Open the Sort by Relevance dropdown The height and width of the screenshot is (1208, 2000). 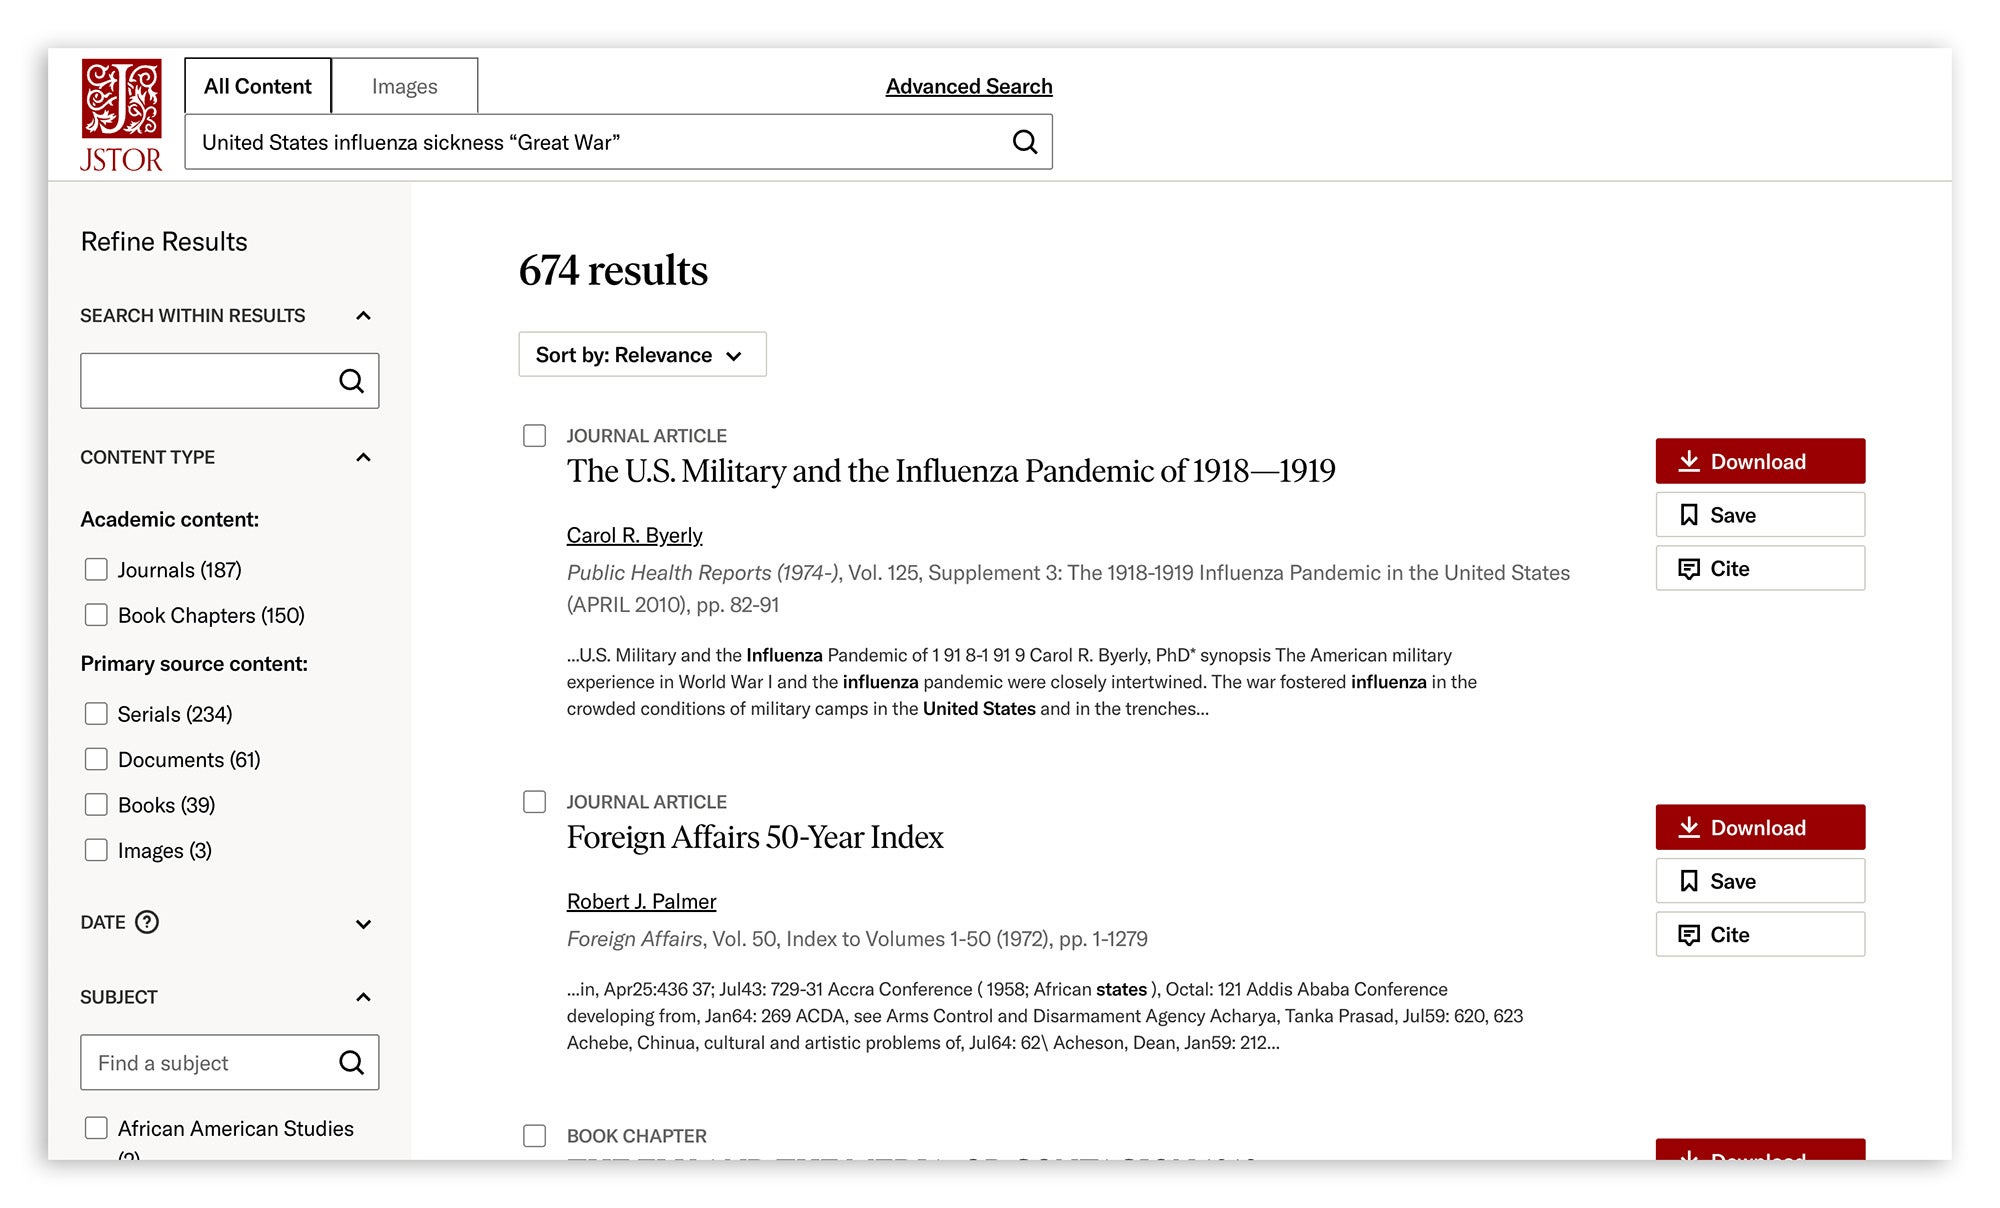tap(642, 355)
